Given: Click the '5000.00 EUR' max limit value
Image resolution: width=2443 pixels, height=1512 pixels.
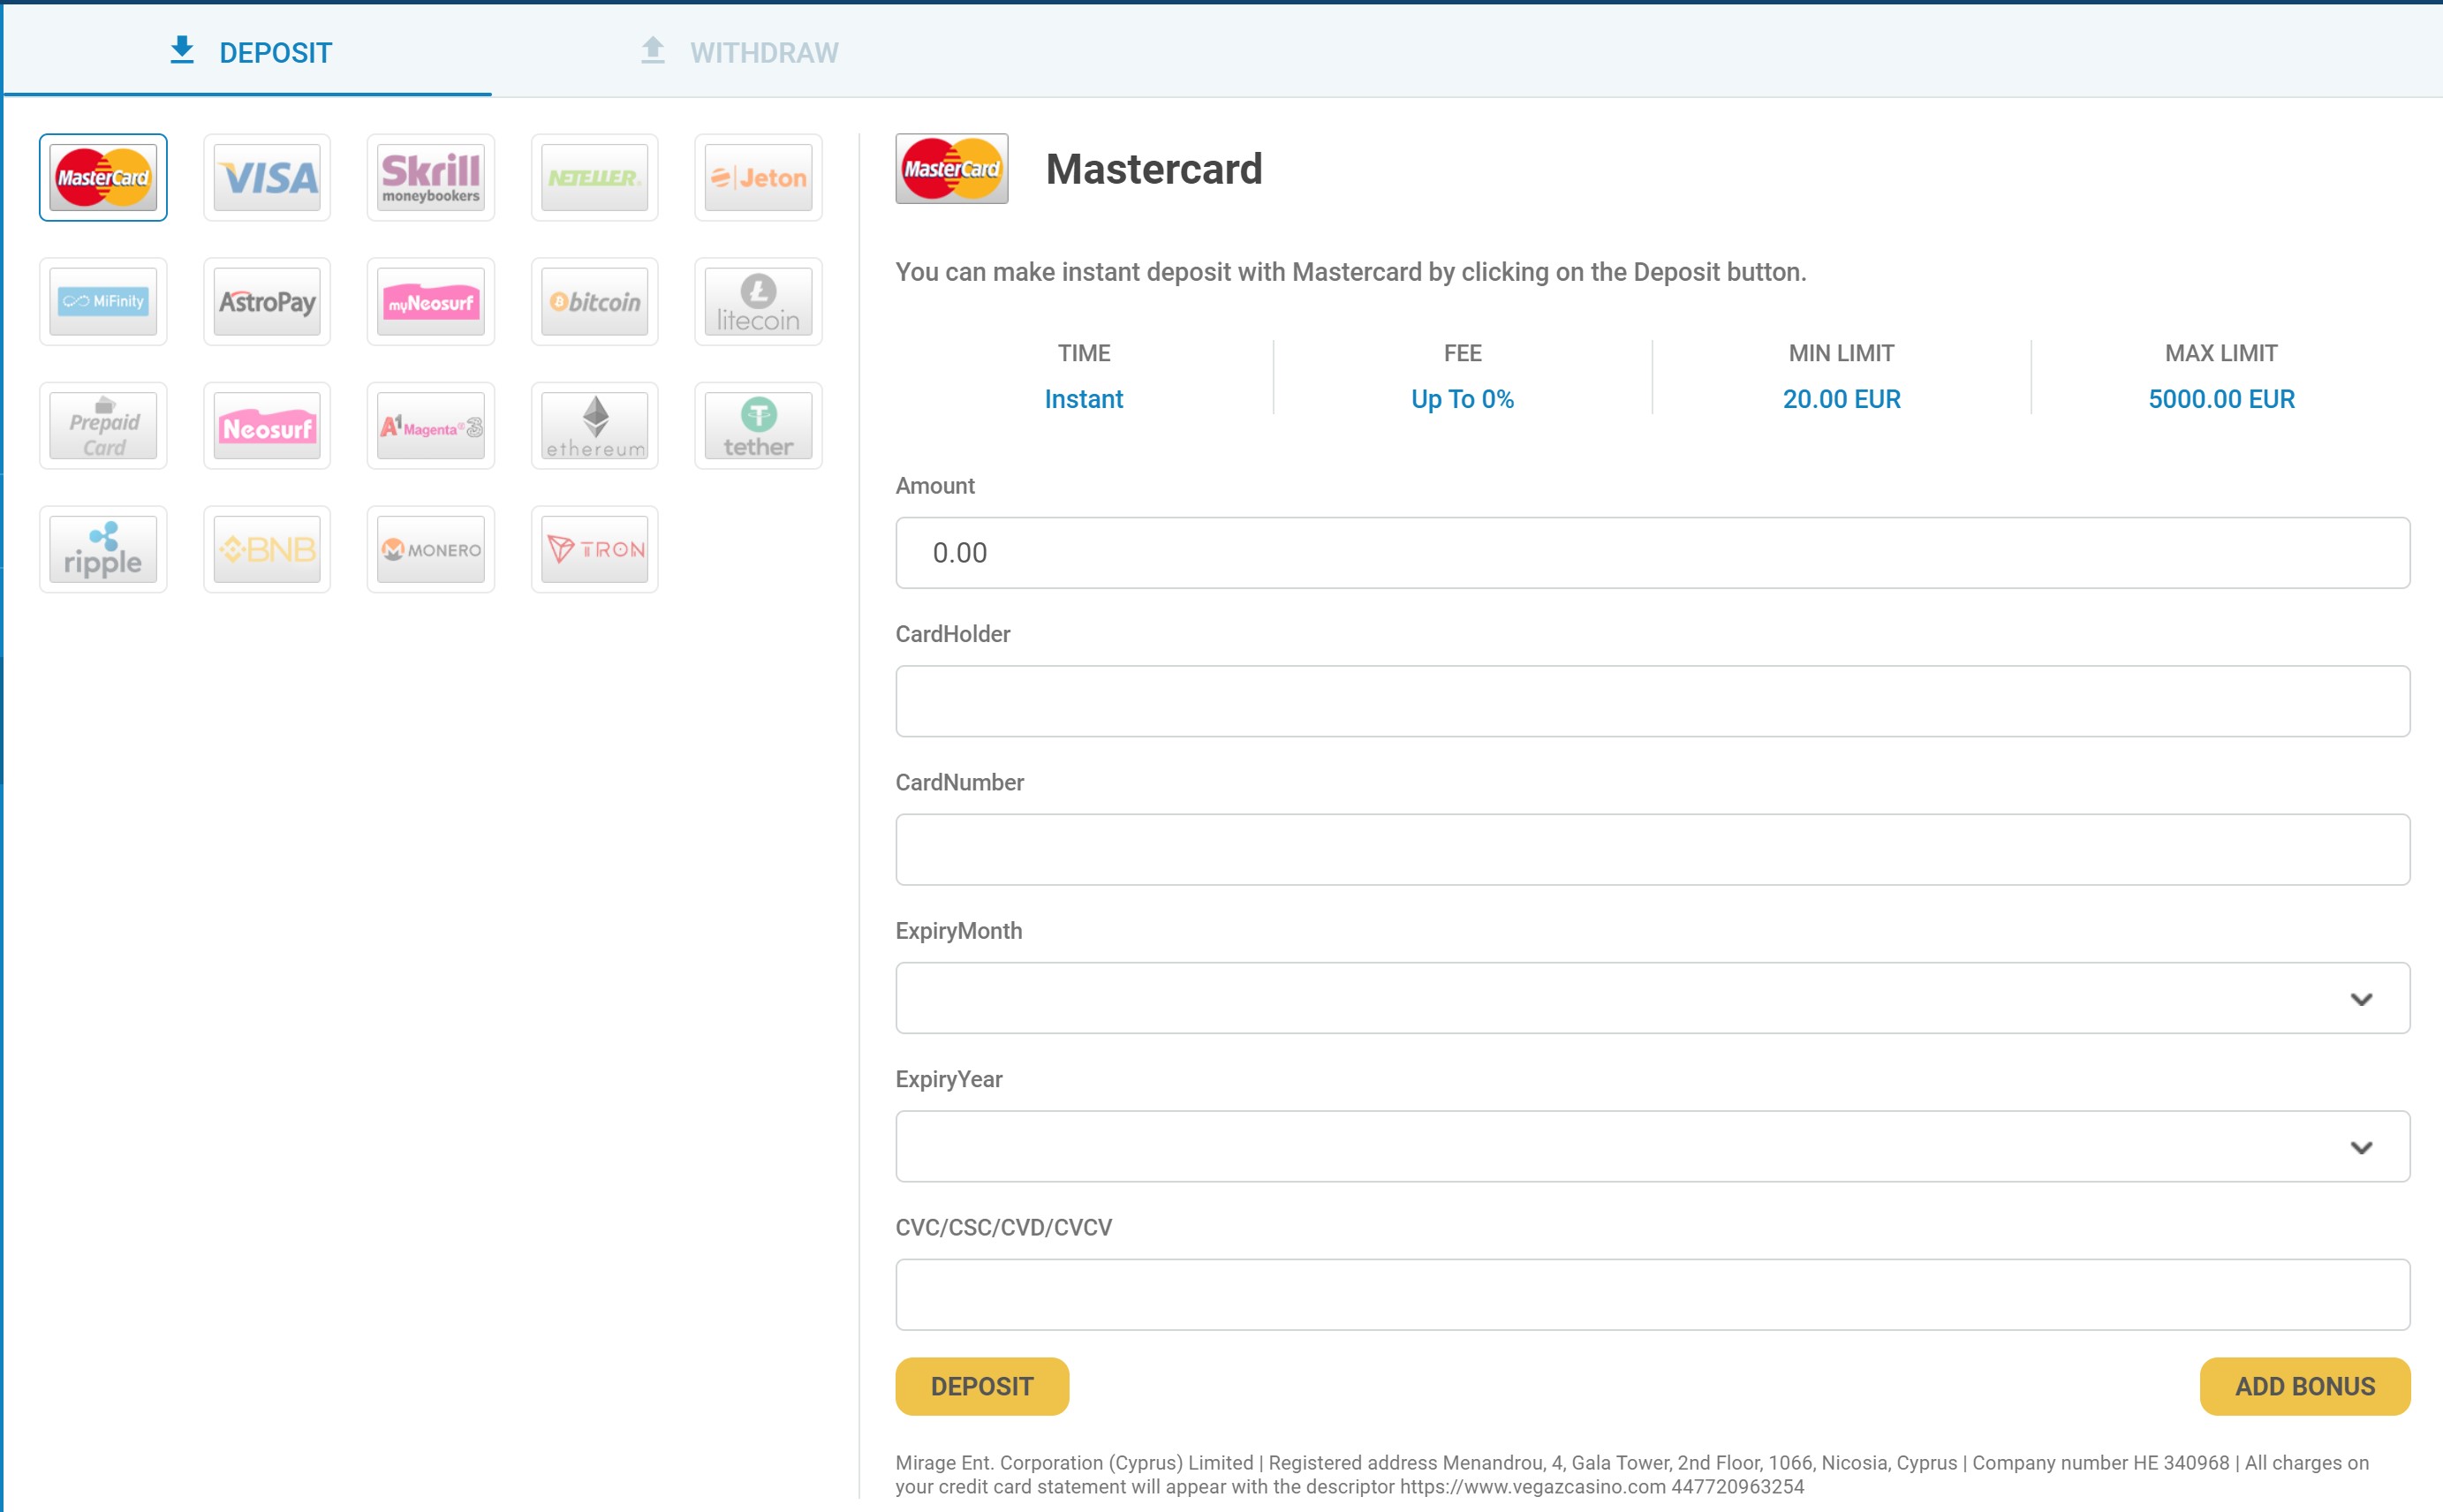Looking at the screenshot, I should (x=2221, y=399).
